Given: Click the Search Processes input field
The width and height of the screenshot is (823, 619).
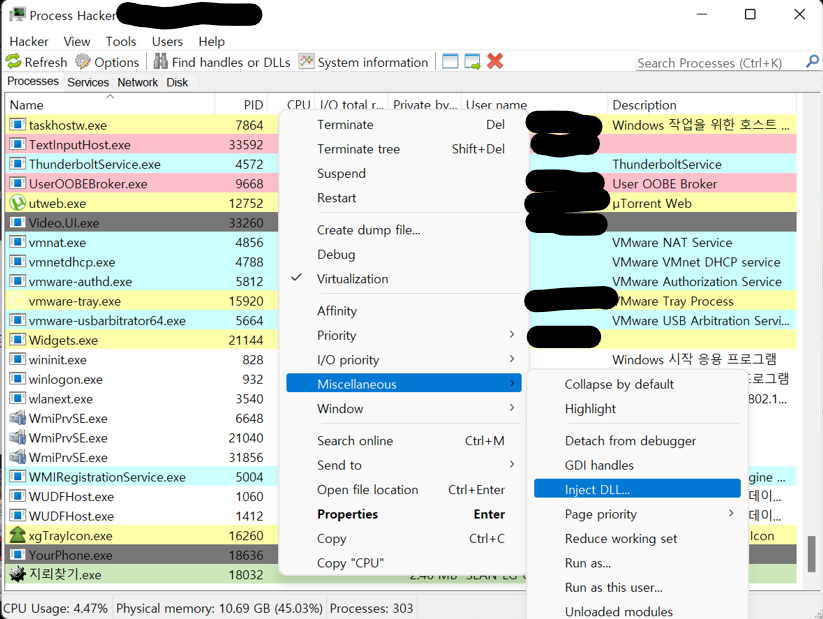Looking at the screenshot, I should 719,62.
